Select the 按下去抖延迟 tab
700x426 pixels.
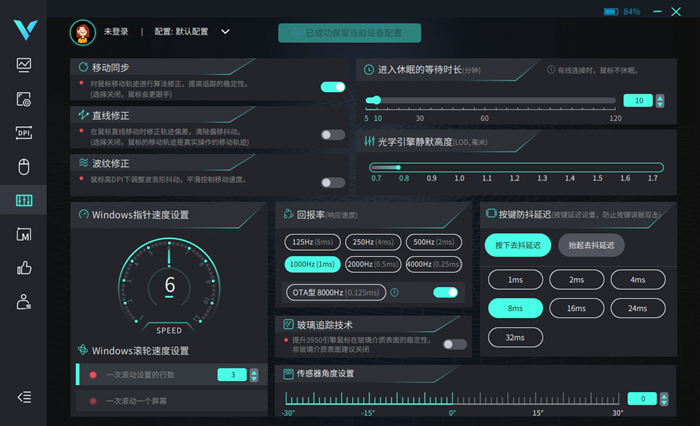point(518,245)
